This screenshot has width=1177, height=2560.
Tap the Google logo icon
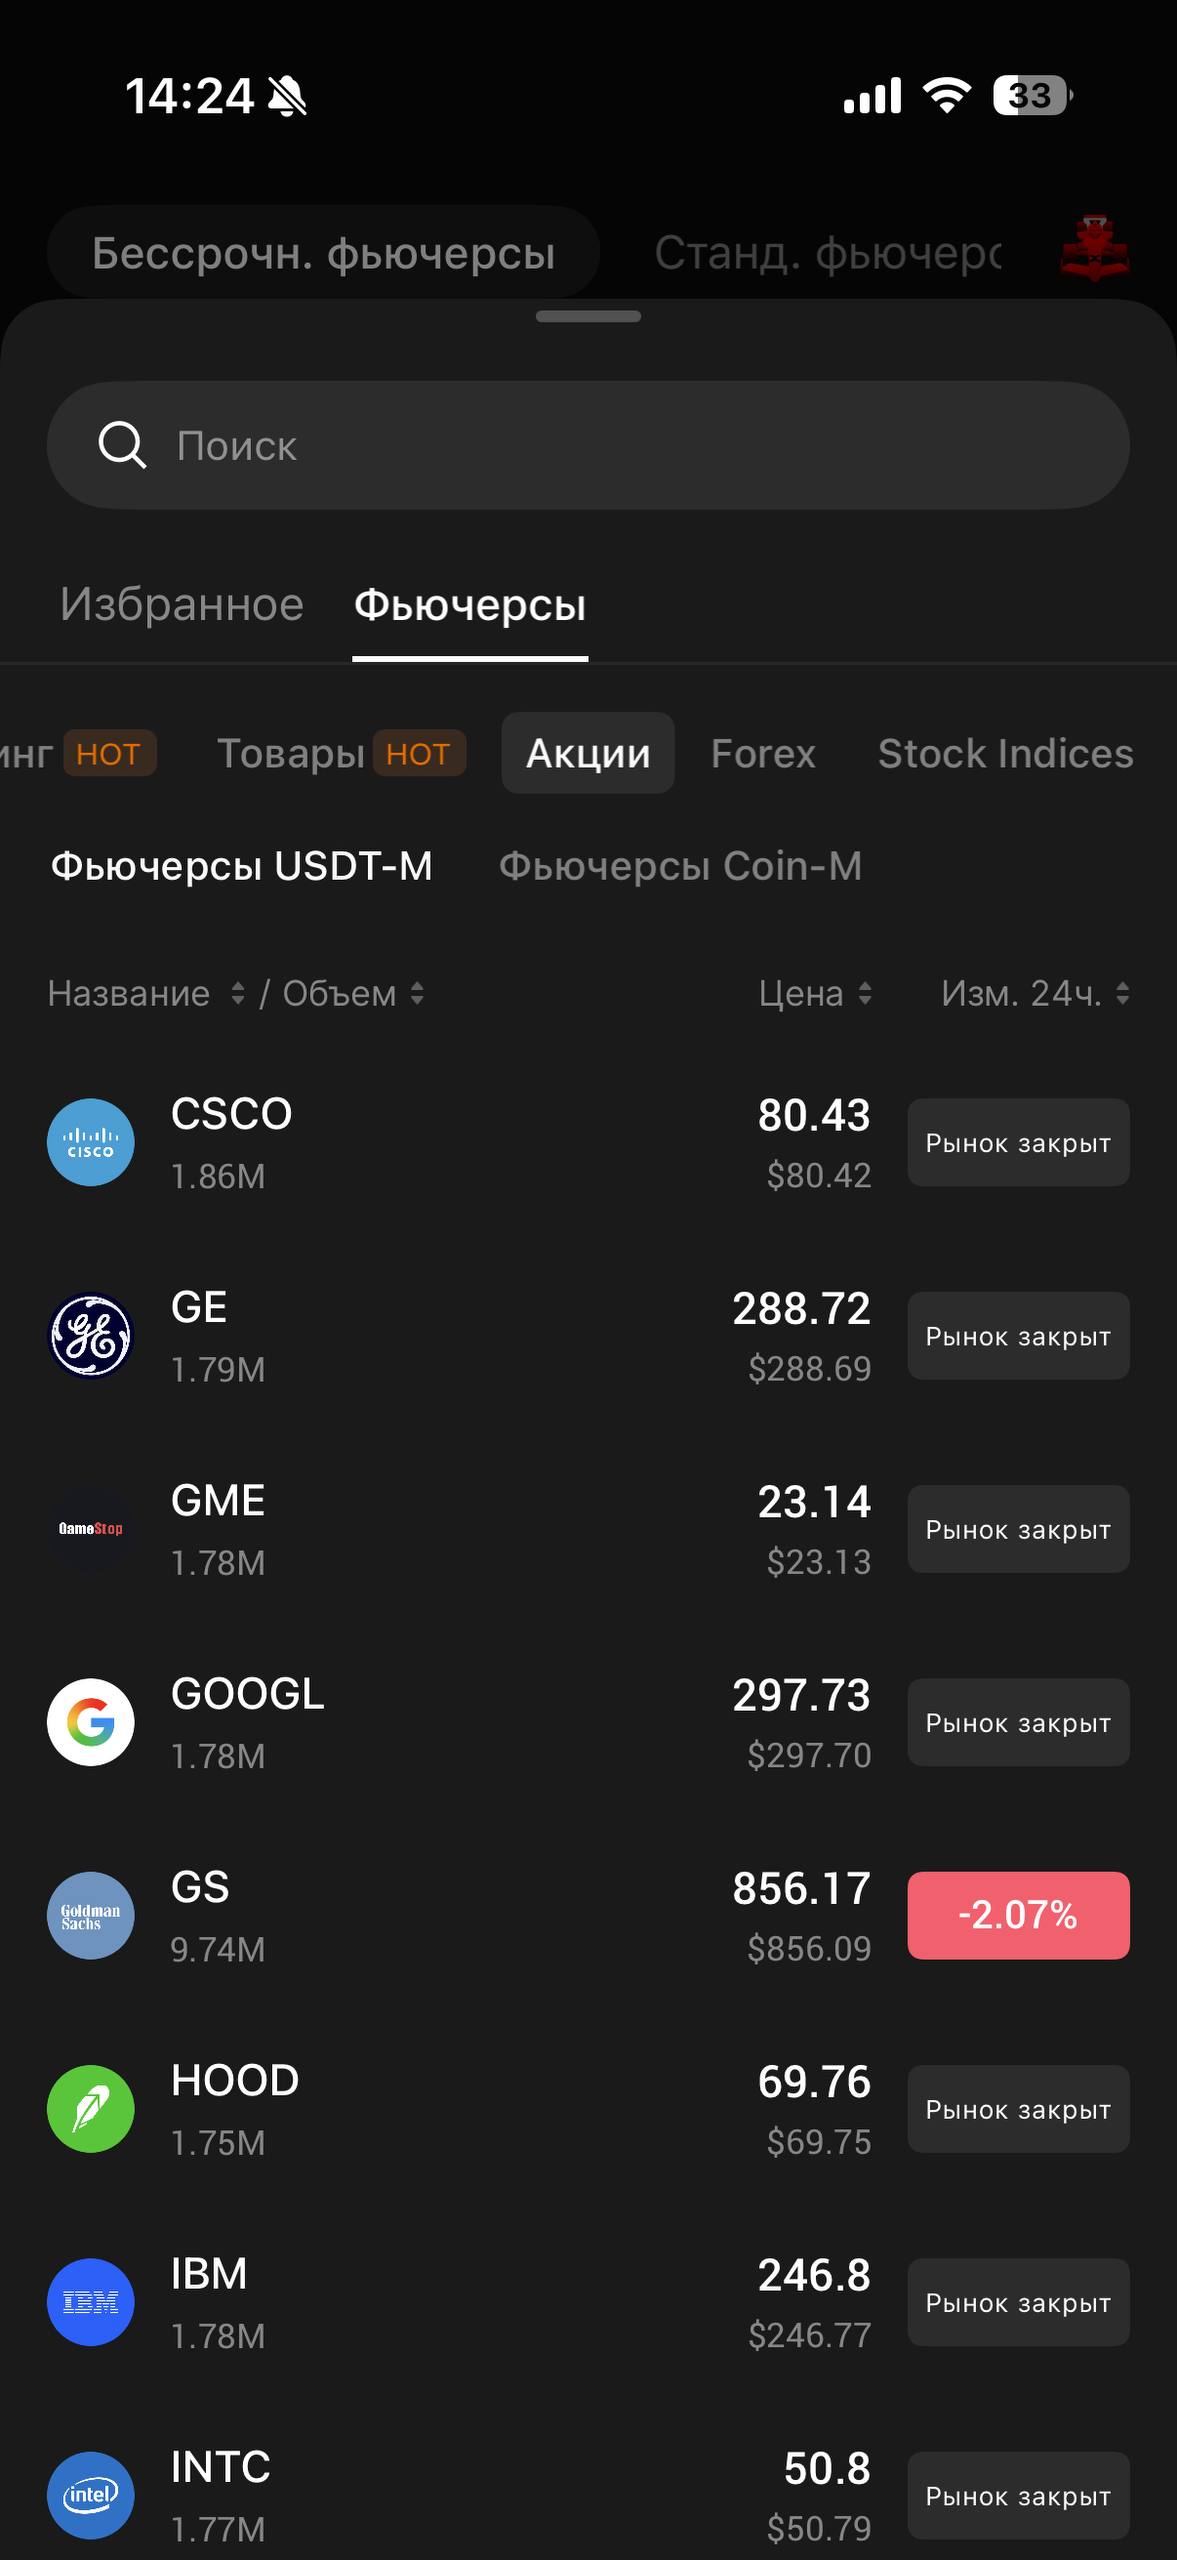click(91, 1722)
